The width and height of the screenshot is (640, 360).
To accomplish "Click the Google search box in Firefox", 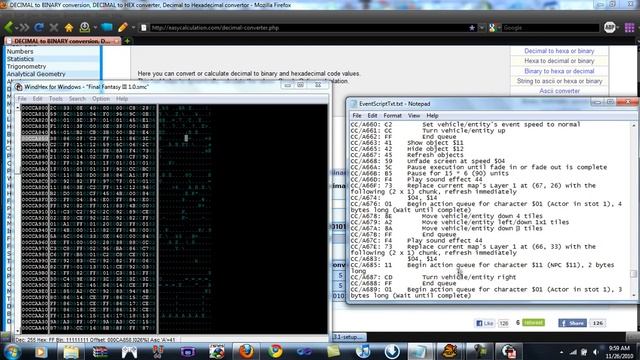I will click(x=550, y=28).
